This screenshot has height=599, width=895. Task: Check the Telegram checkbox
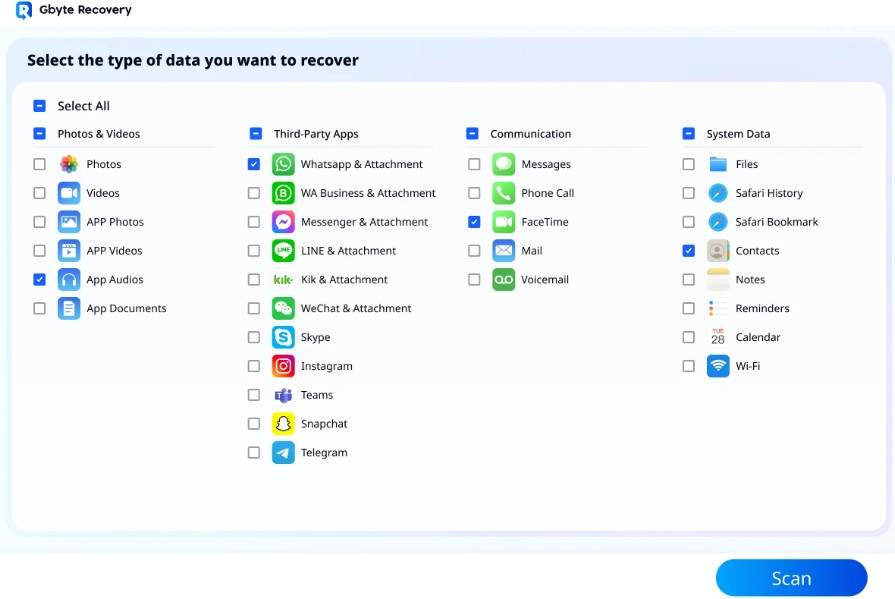click(x=254, y=452)
